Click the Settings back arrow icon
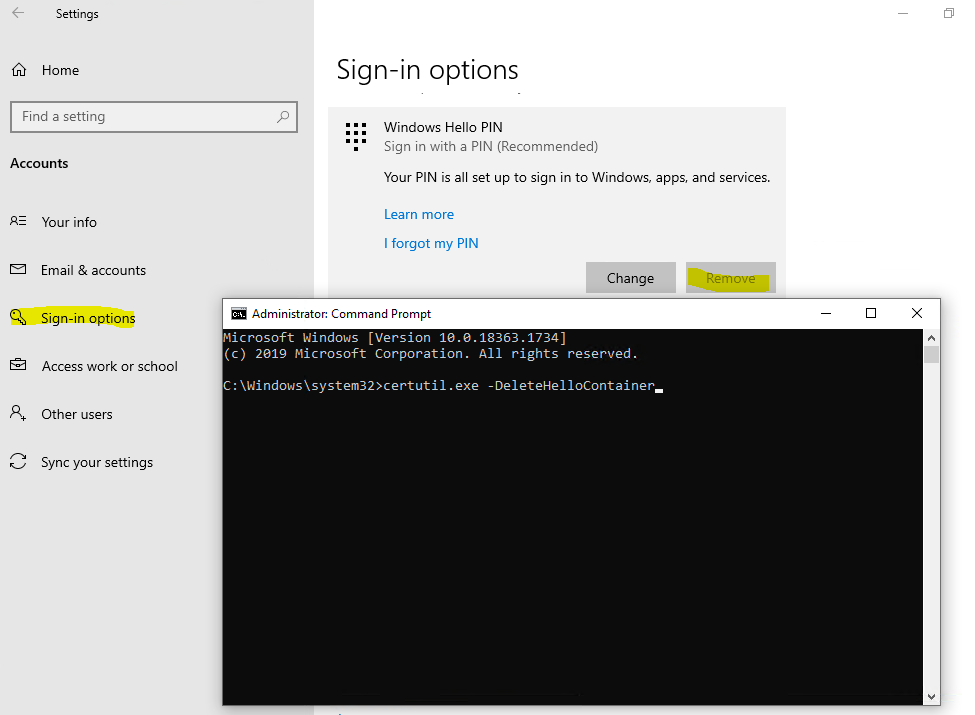 click(x=18, y=13)
